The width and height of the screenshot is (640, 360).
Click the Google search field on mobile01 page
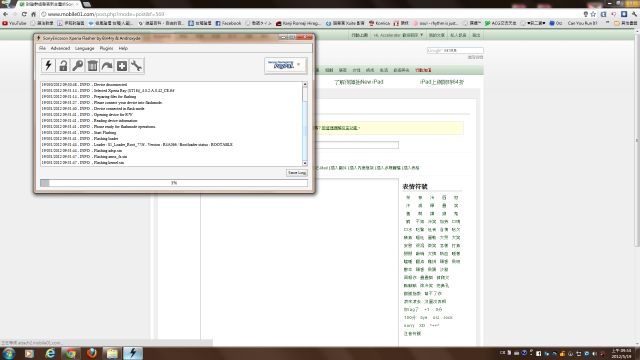pos(455,51)
